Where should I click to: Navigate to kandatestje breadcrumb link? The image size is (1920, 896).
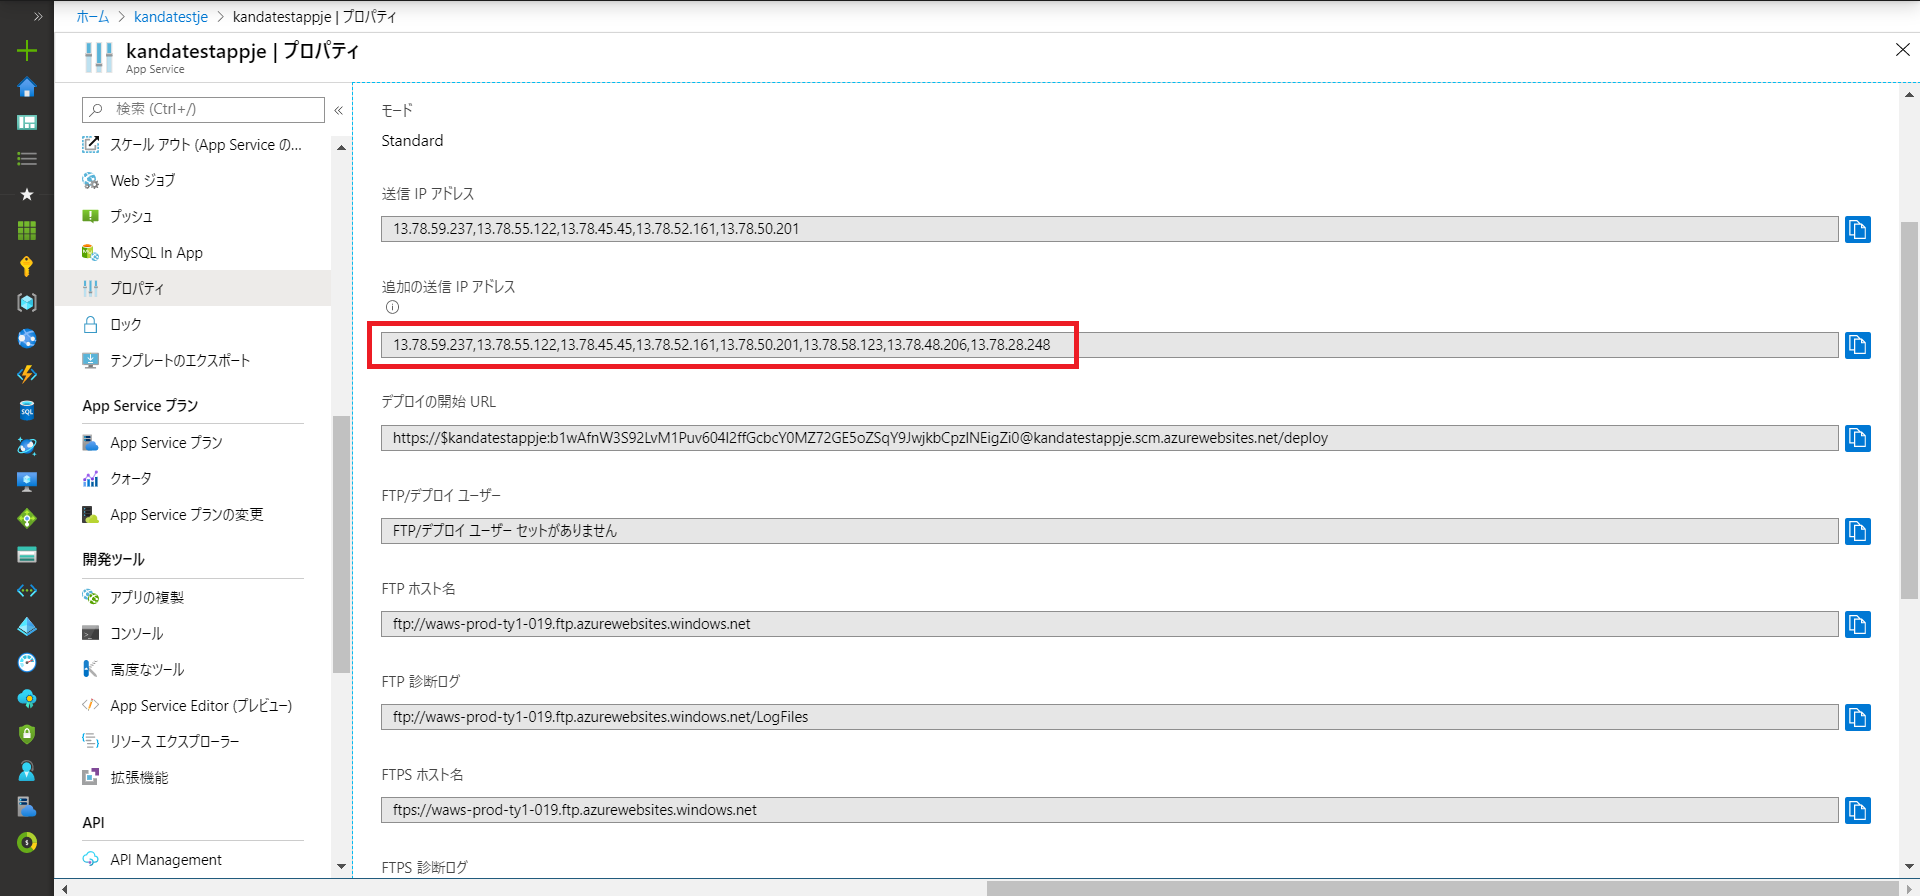171,17
